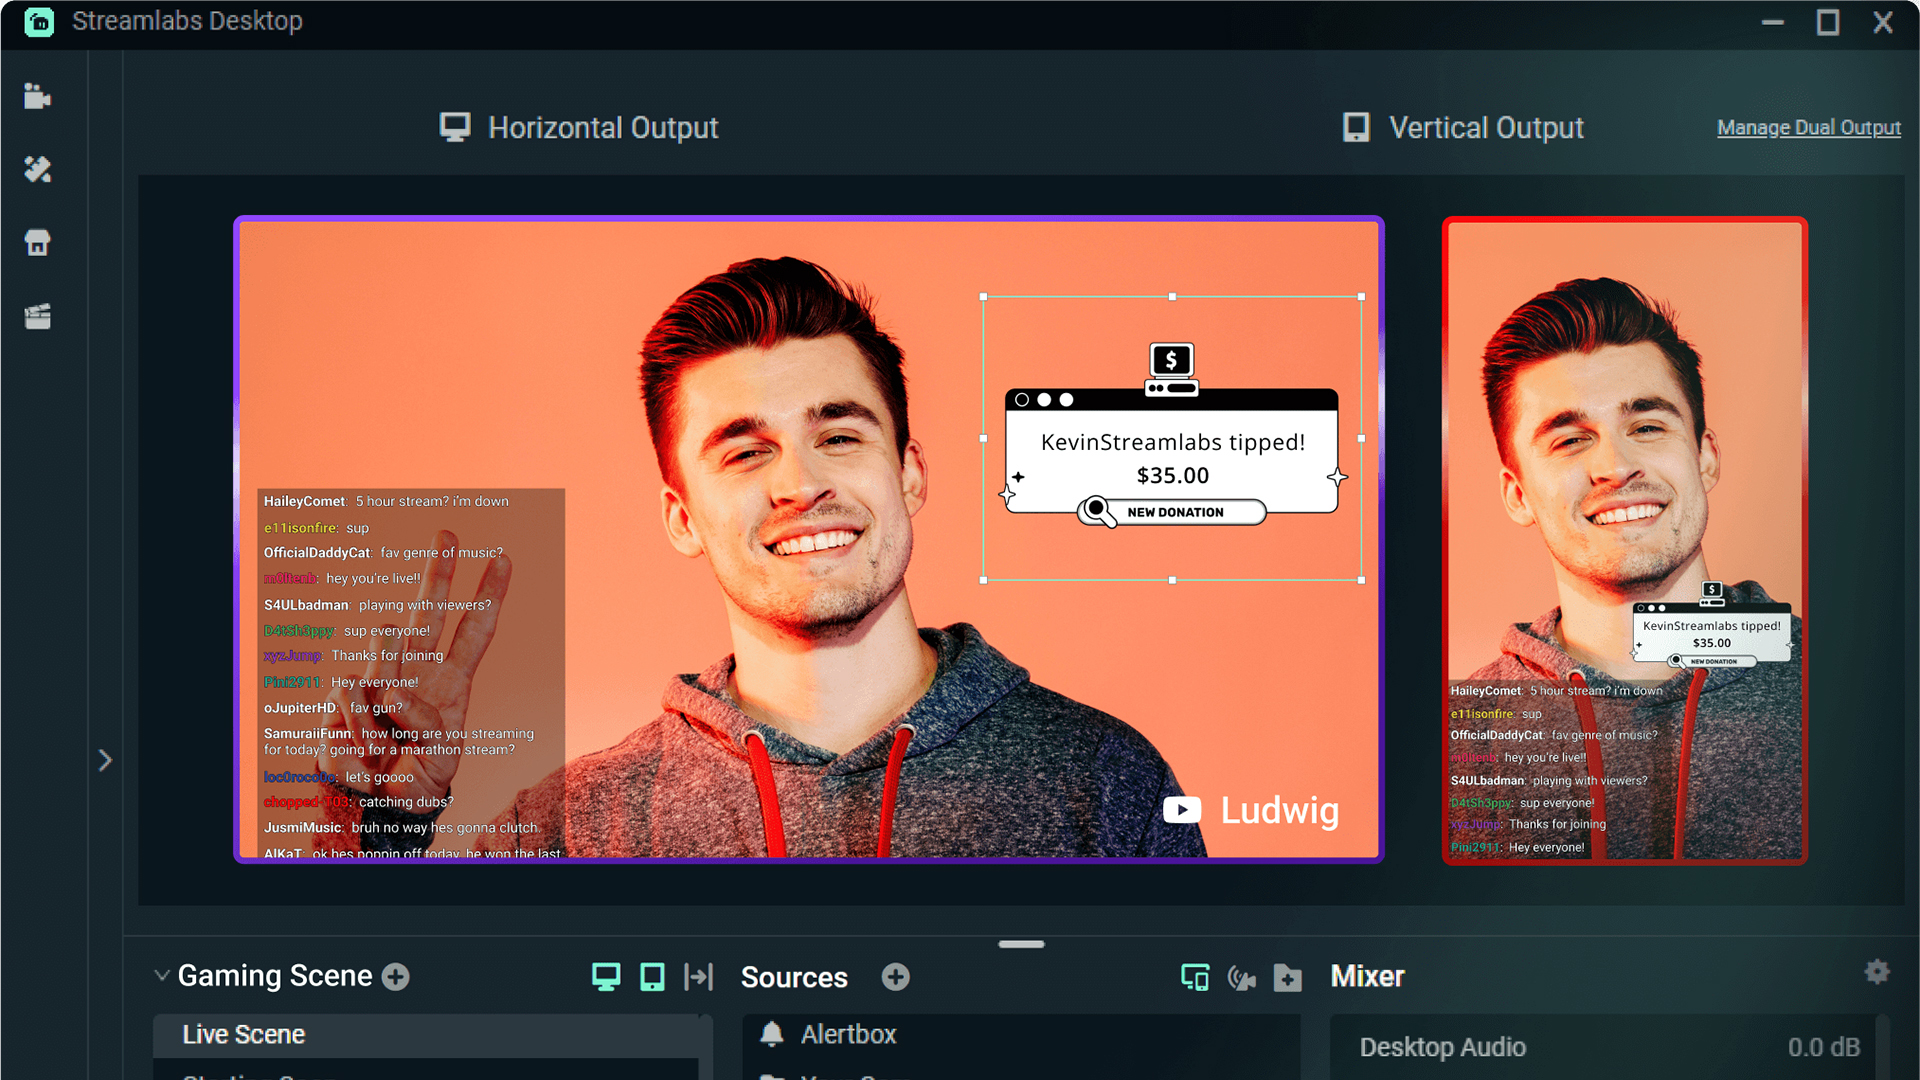
Task: Toggle vertical output display icon
Action: [x=652, y=977]
